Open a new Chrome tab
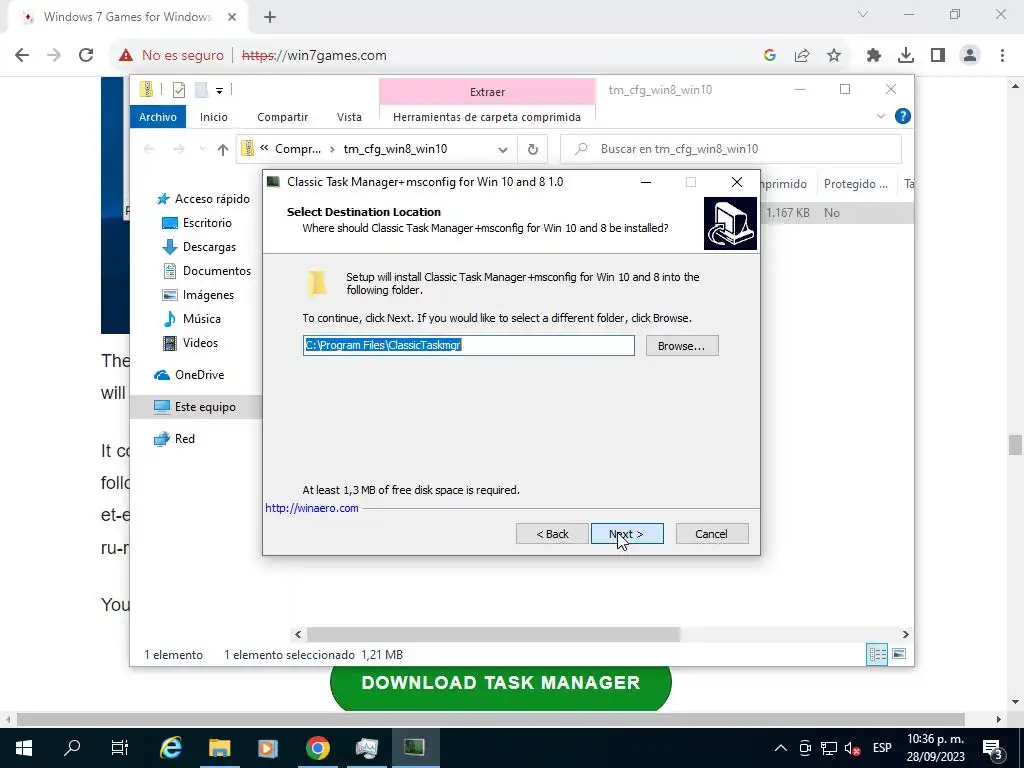 [x=270, y=18]
